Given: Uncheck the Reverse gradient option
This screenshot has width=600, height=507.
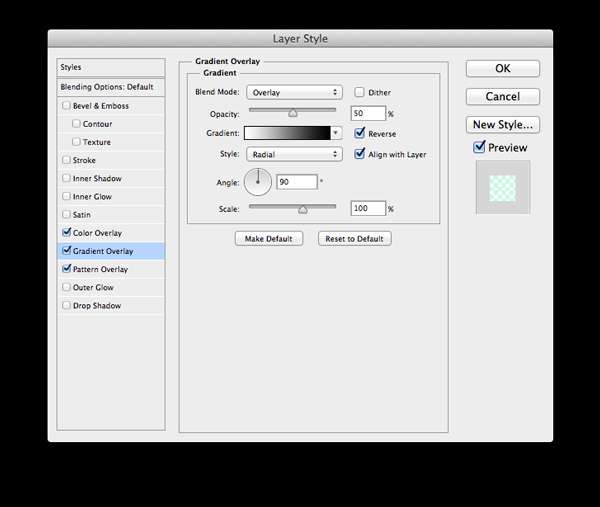Looking at the screenshot, I should (359, 133).
